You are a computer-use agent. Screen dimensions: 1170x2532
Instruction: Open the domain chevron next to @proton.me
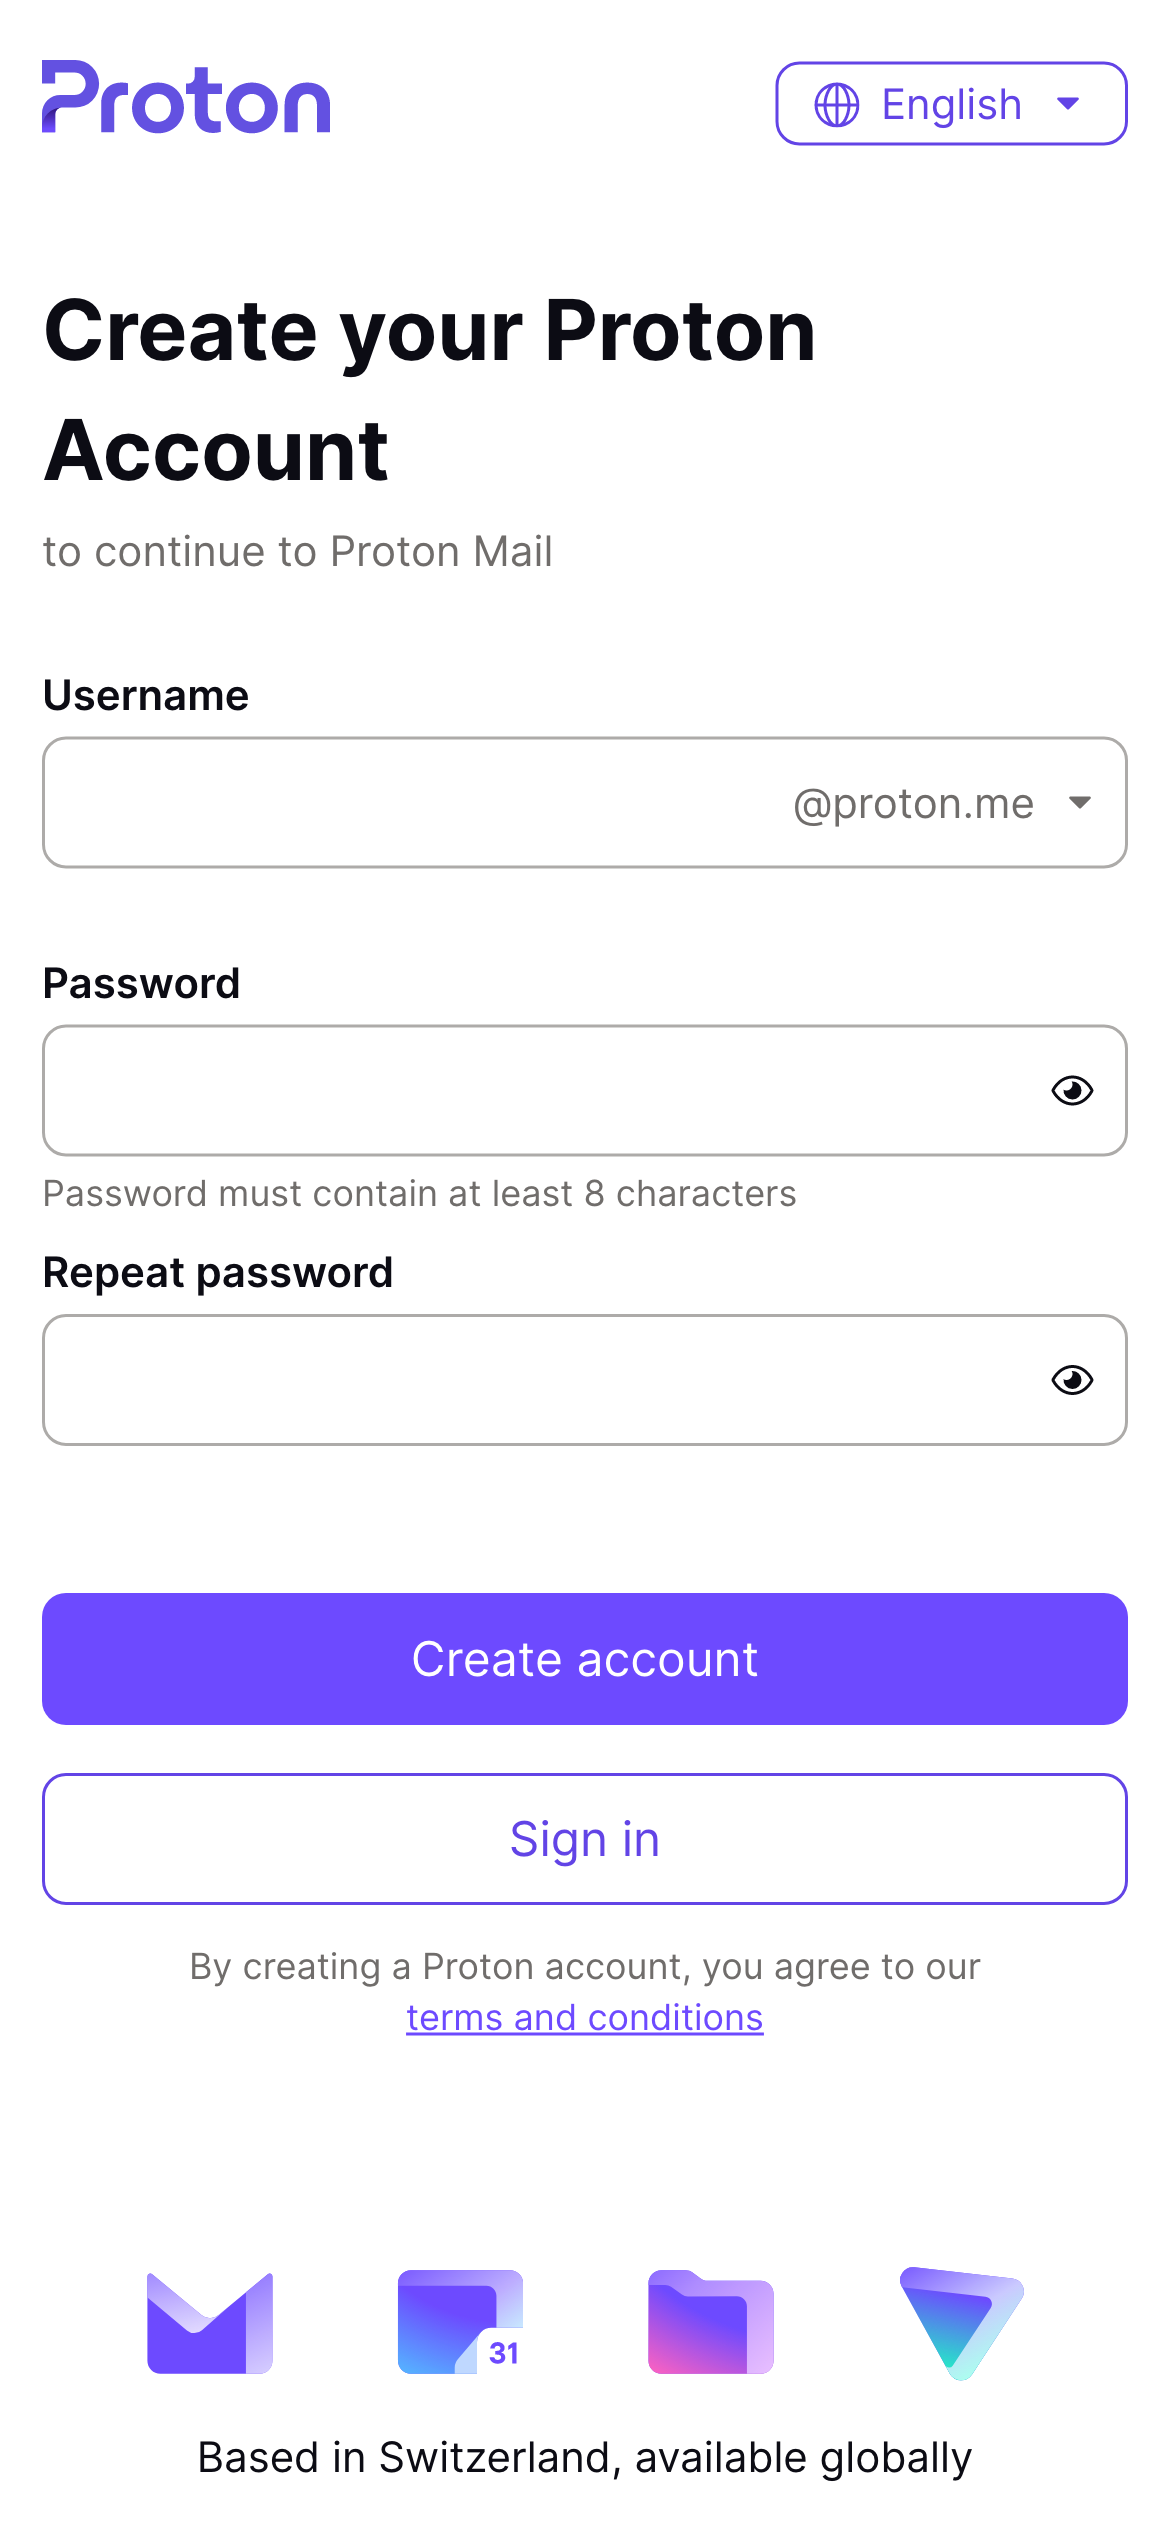(1081, 802)
